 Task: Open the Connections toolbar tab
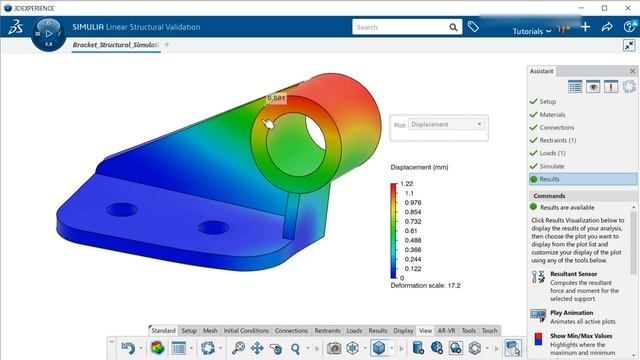click(291, 331)
